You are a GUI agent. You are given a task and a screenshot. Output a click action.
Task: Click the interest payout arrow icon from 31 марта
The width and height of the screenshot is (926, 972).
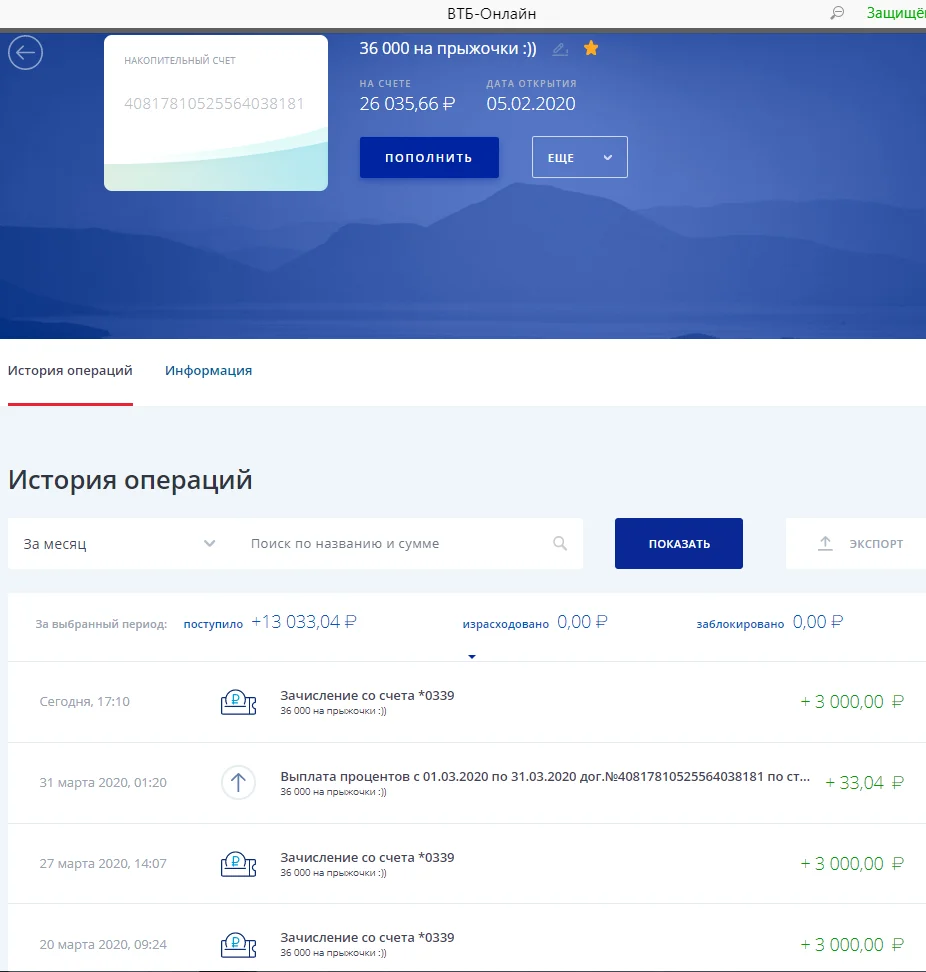tap(237, 782)
